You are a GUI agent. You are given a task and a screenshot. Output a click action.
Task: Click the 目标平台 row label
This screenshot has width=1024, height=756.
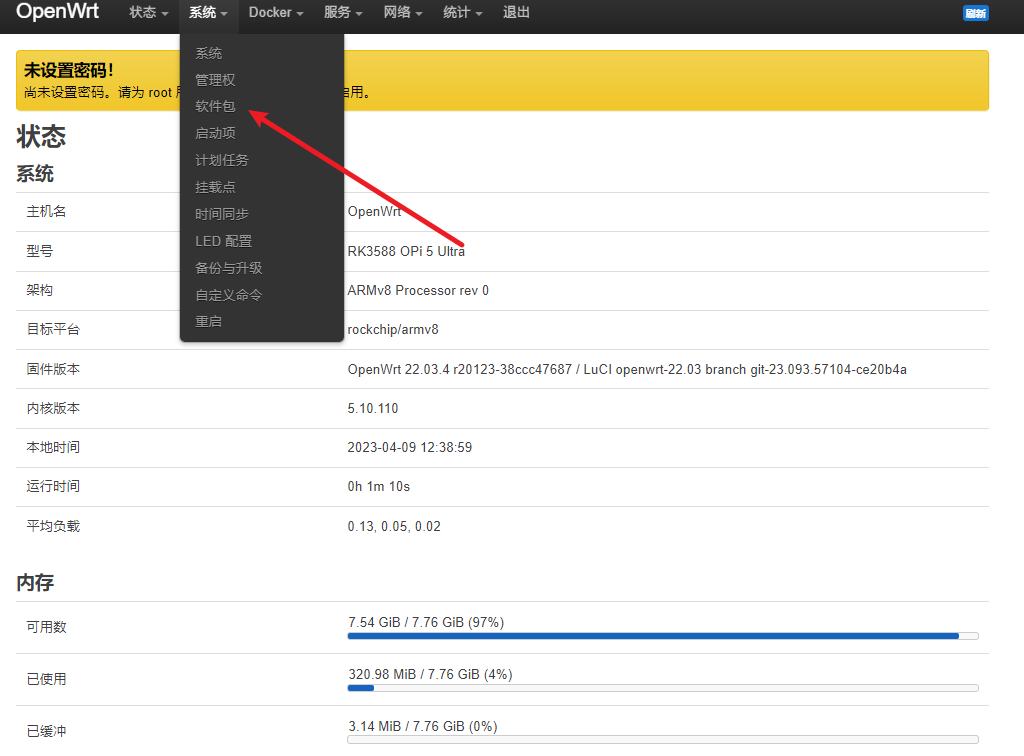pyautogui.click(x=53, y=330)
